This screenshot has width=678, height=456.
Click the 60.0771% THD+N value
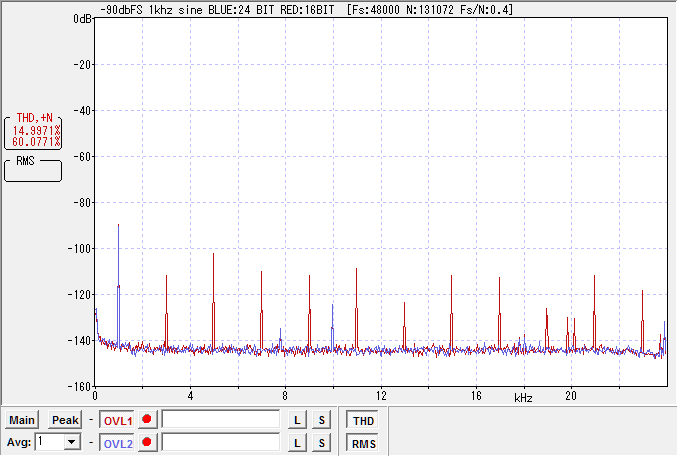[x=36, y=142]
